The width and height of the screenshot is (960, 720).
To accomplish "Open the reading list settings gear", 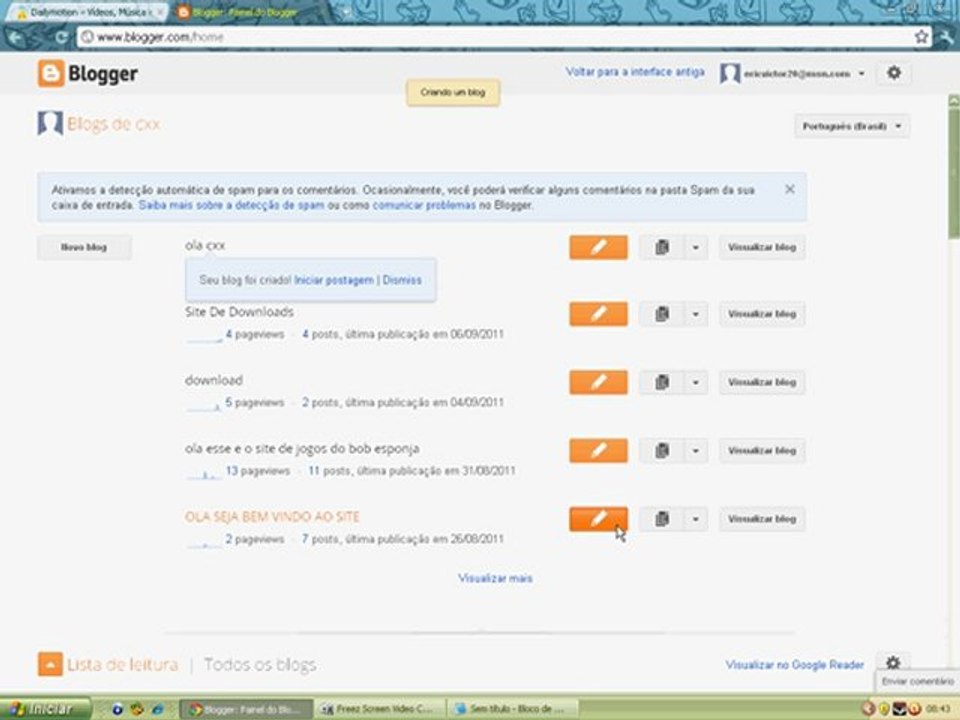I will (x=893, y=662).
